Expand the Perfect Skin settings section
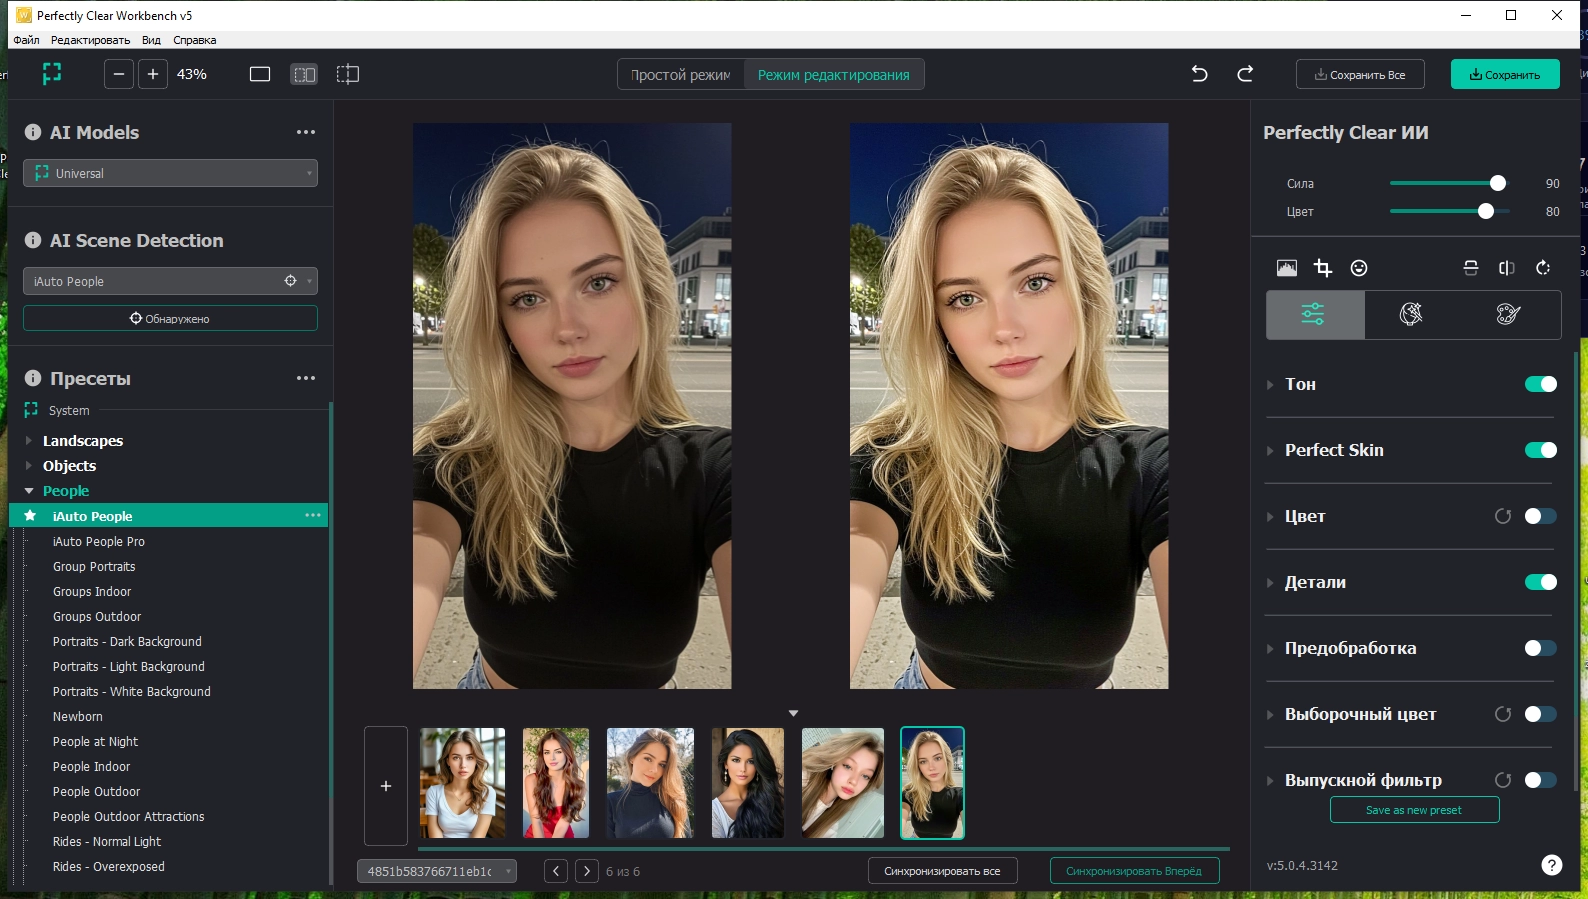Image resolution: width=1588 pixels, height=899 pixels. pyautogui.click(x=1270, y=450)
